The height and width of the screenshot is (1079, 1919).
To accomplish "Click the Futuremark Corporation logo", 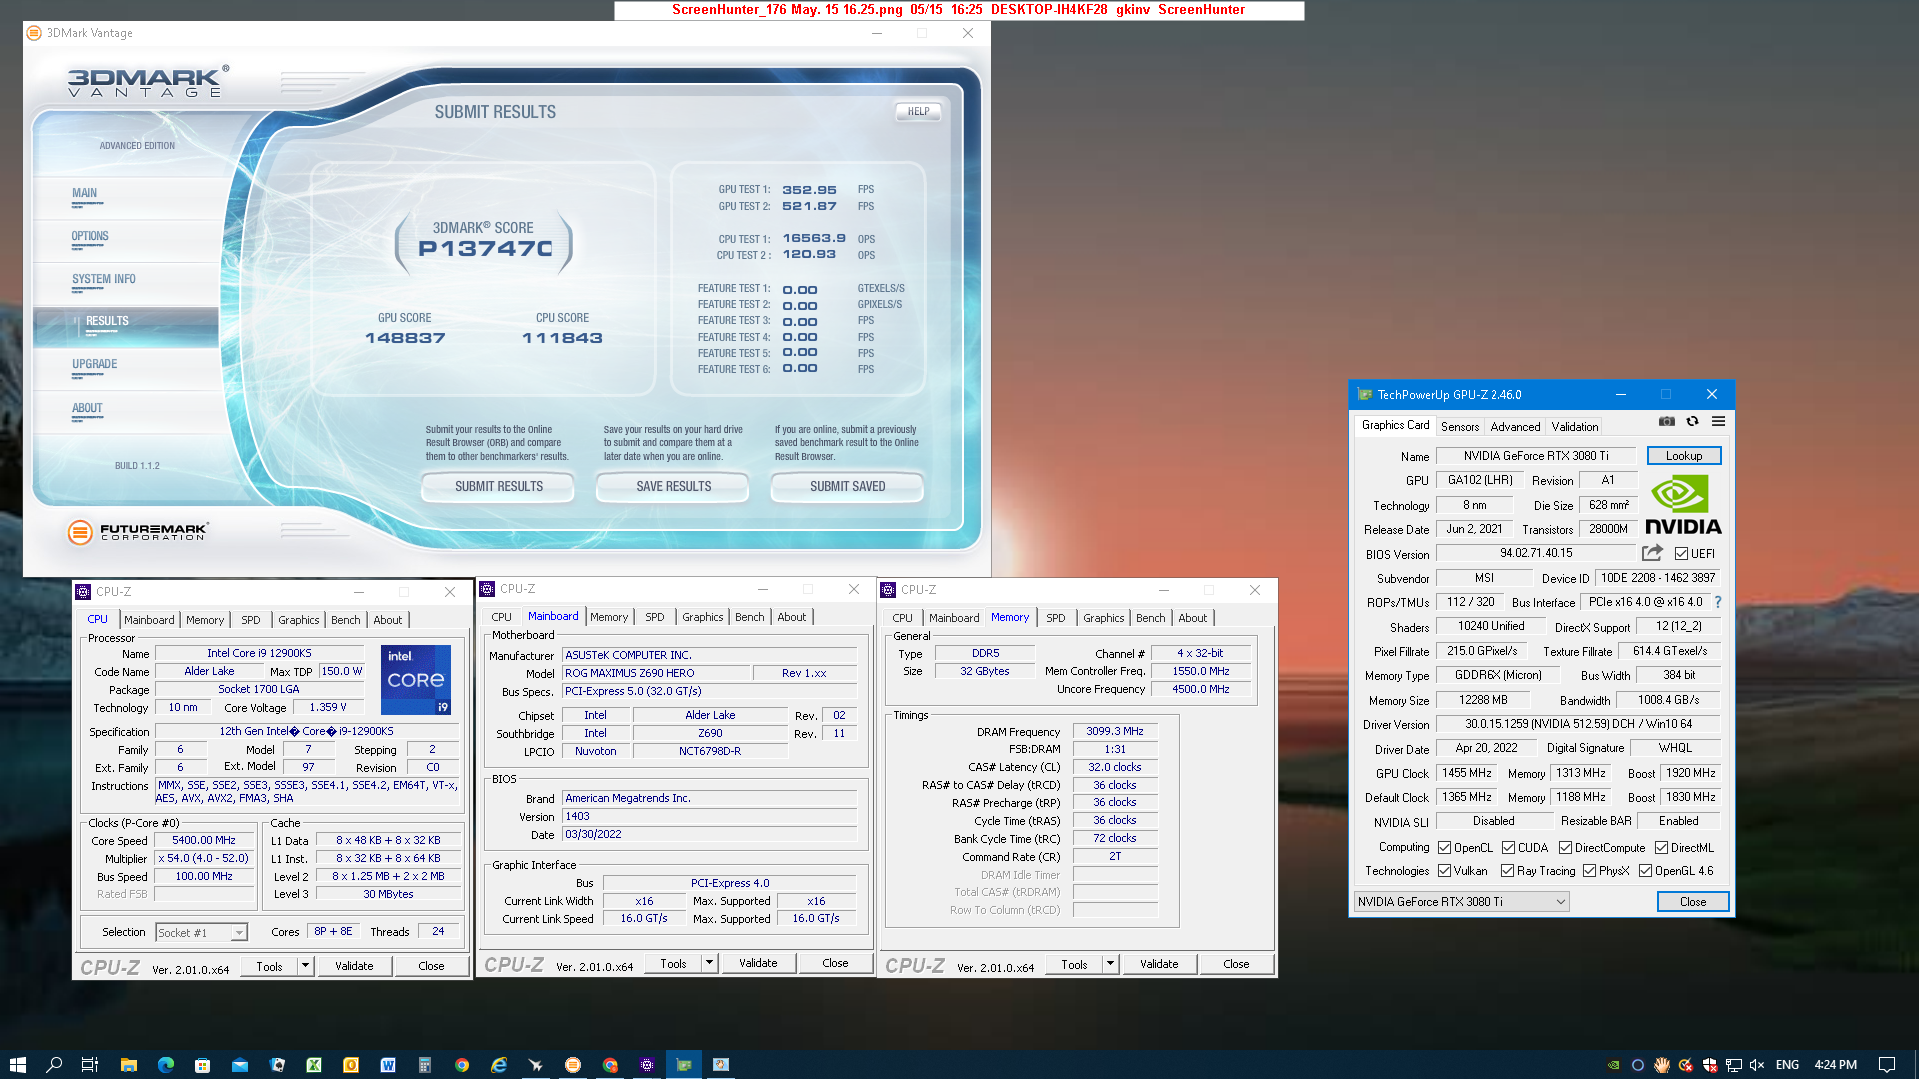I will coord(138,532).
